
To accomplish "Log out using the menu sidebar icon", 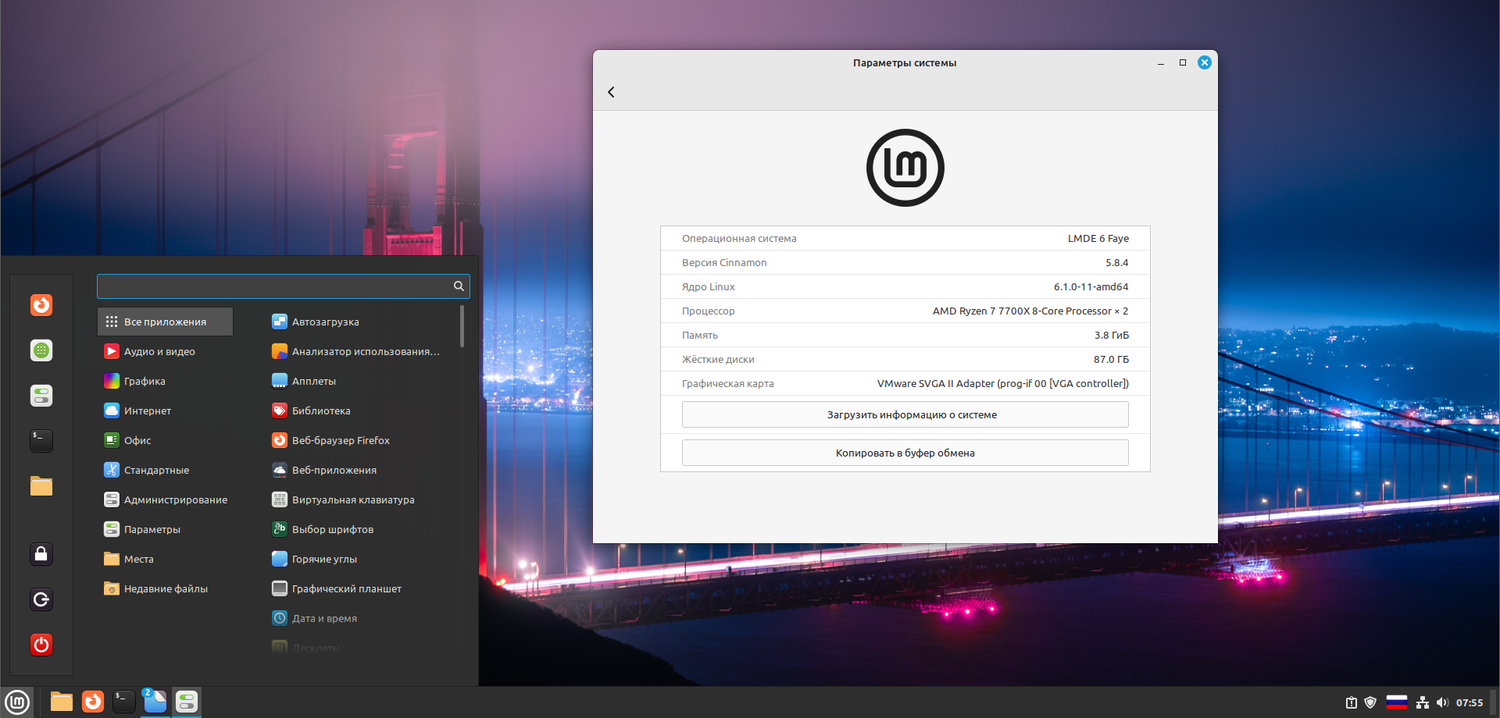I will click(41, 599).
